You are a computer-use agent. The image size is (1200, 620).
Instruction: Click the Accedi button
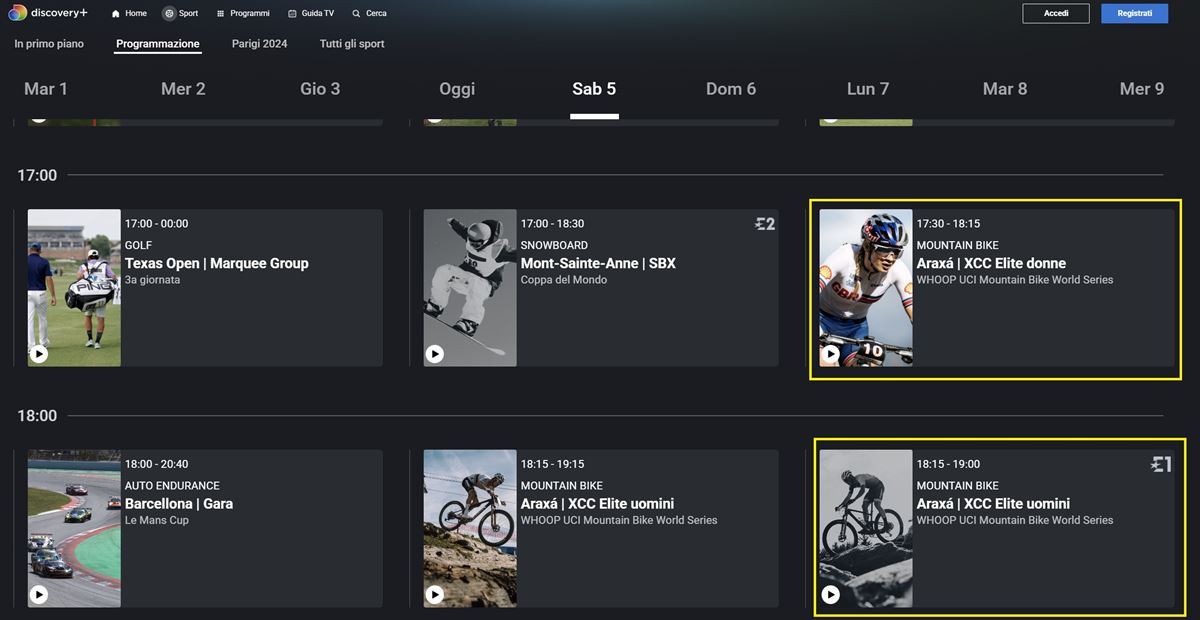point(1056,13)
